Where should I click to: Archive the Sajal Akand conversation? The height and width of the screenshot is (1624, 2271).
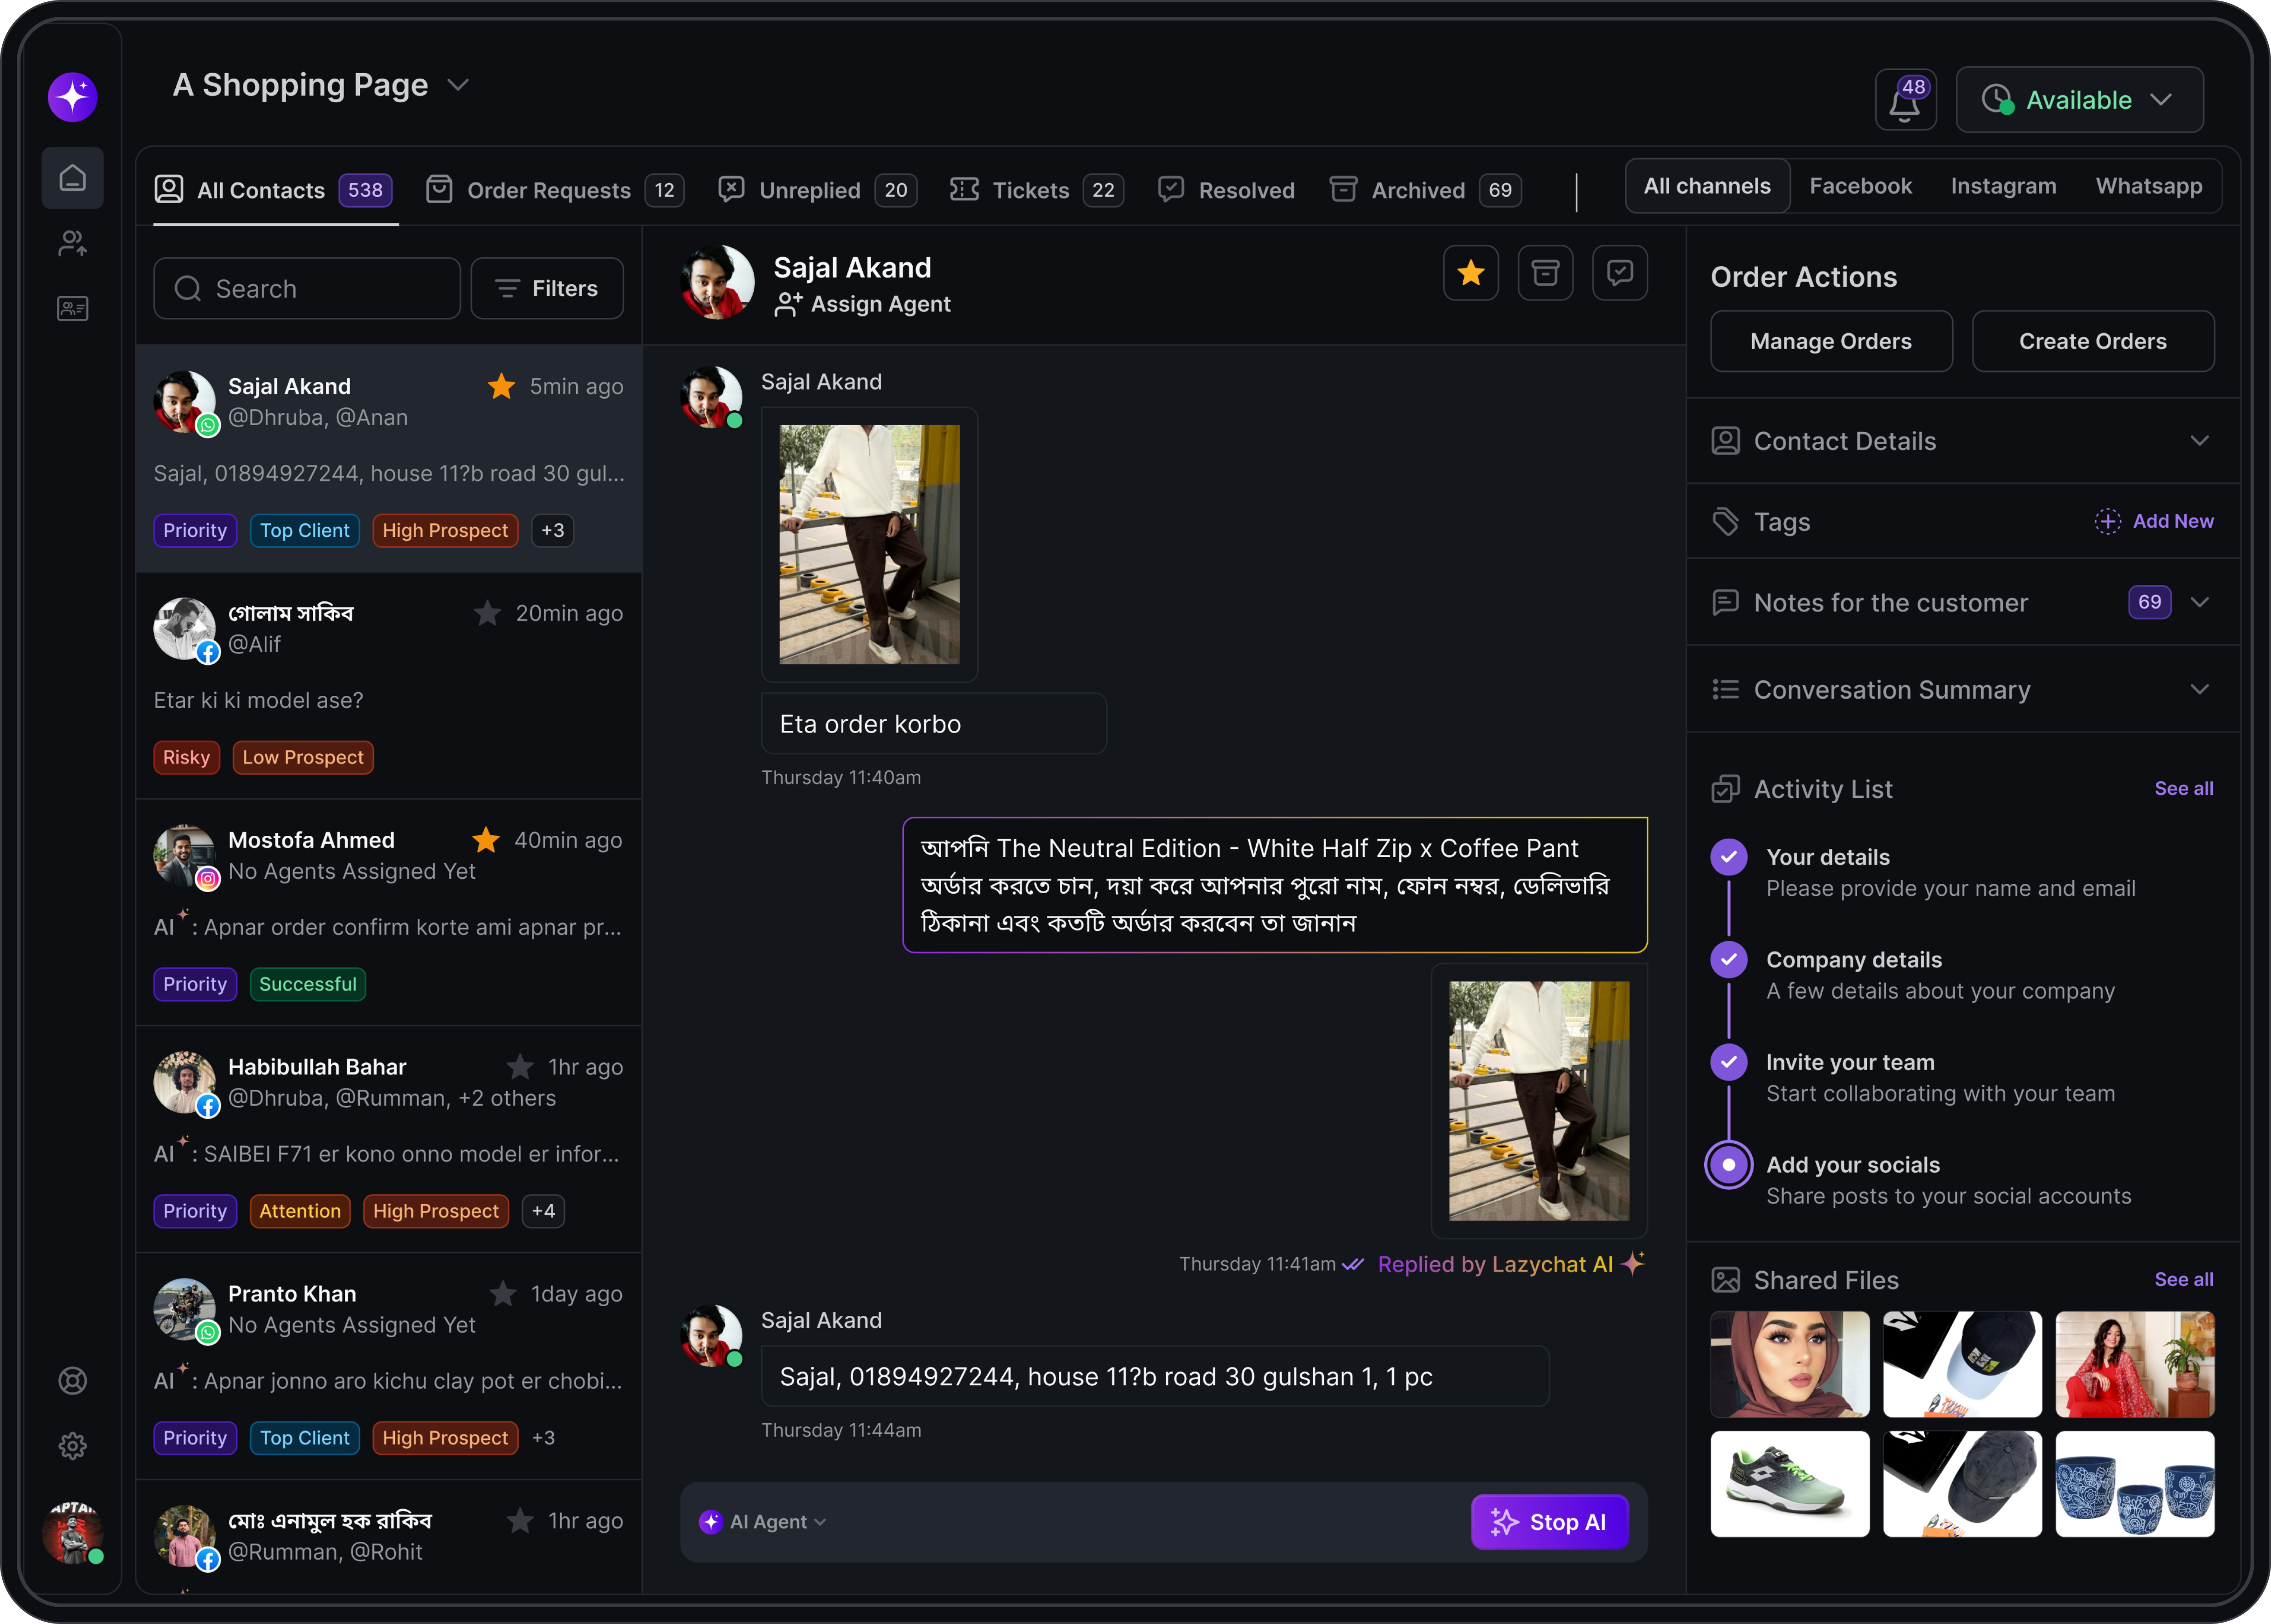click(x=1545, y=272)
